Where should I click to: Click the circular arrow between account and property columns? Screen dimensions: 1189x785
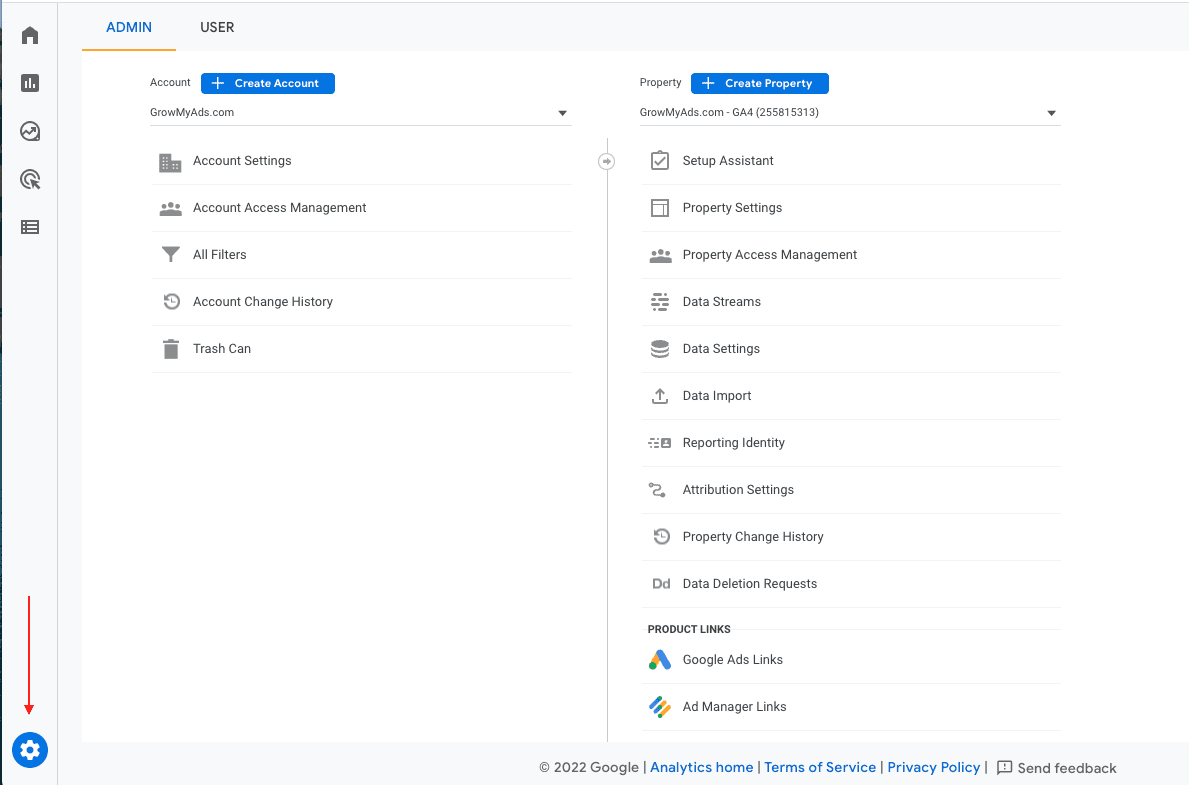(607, 162)
